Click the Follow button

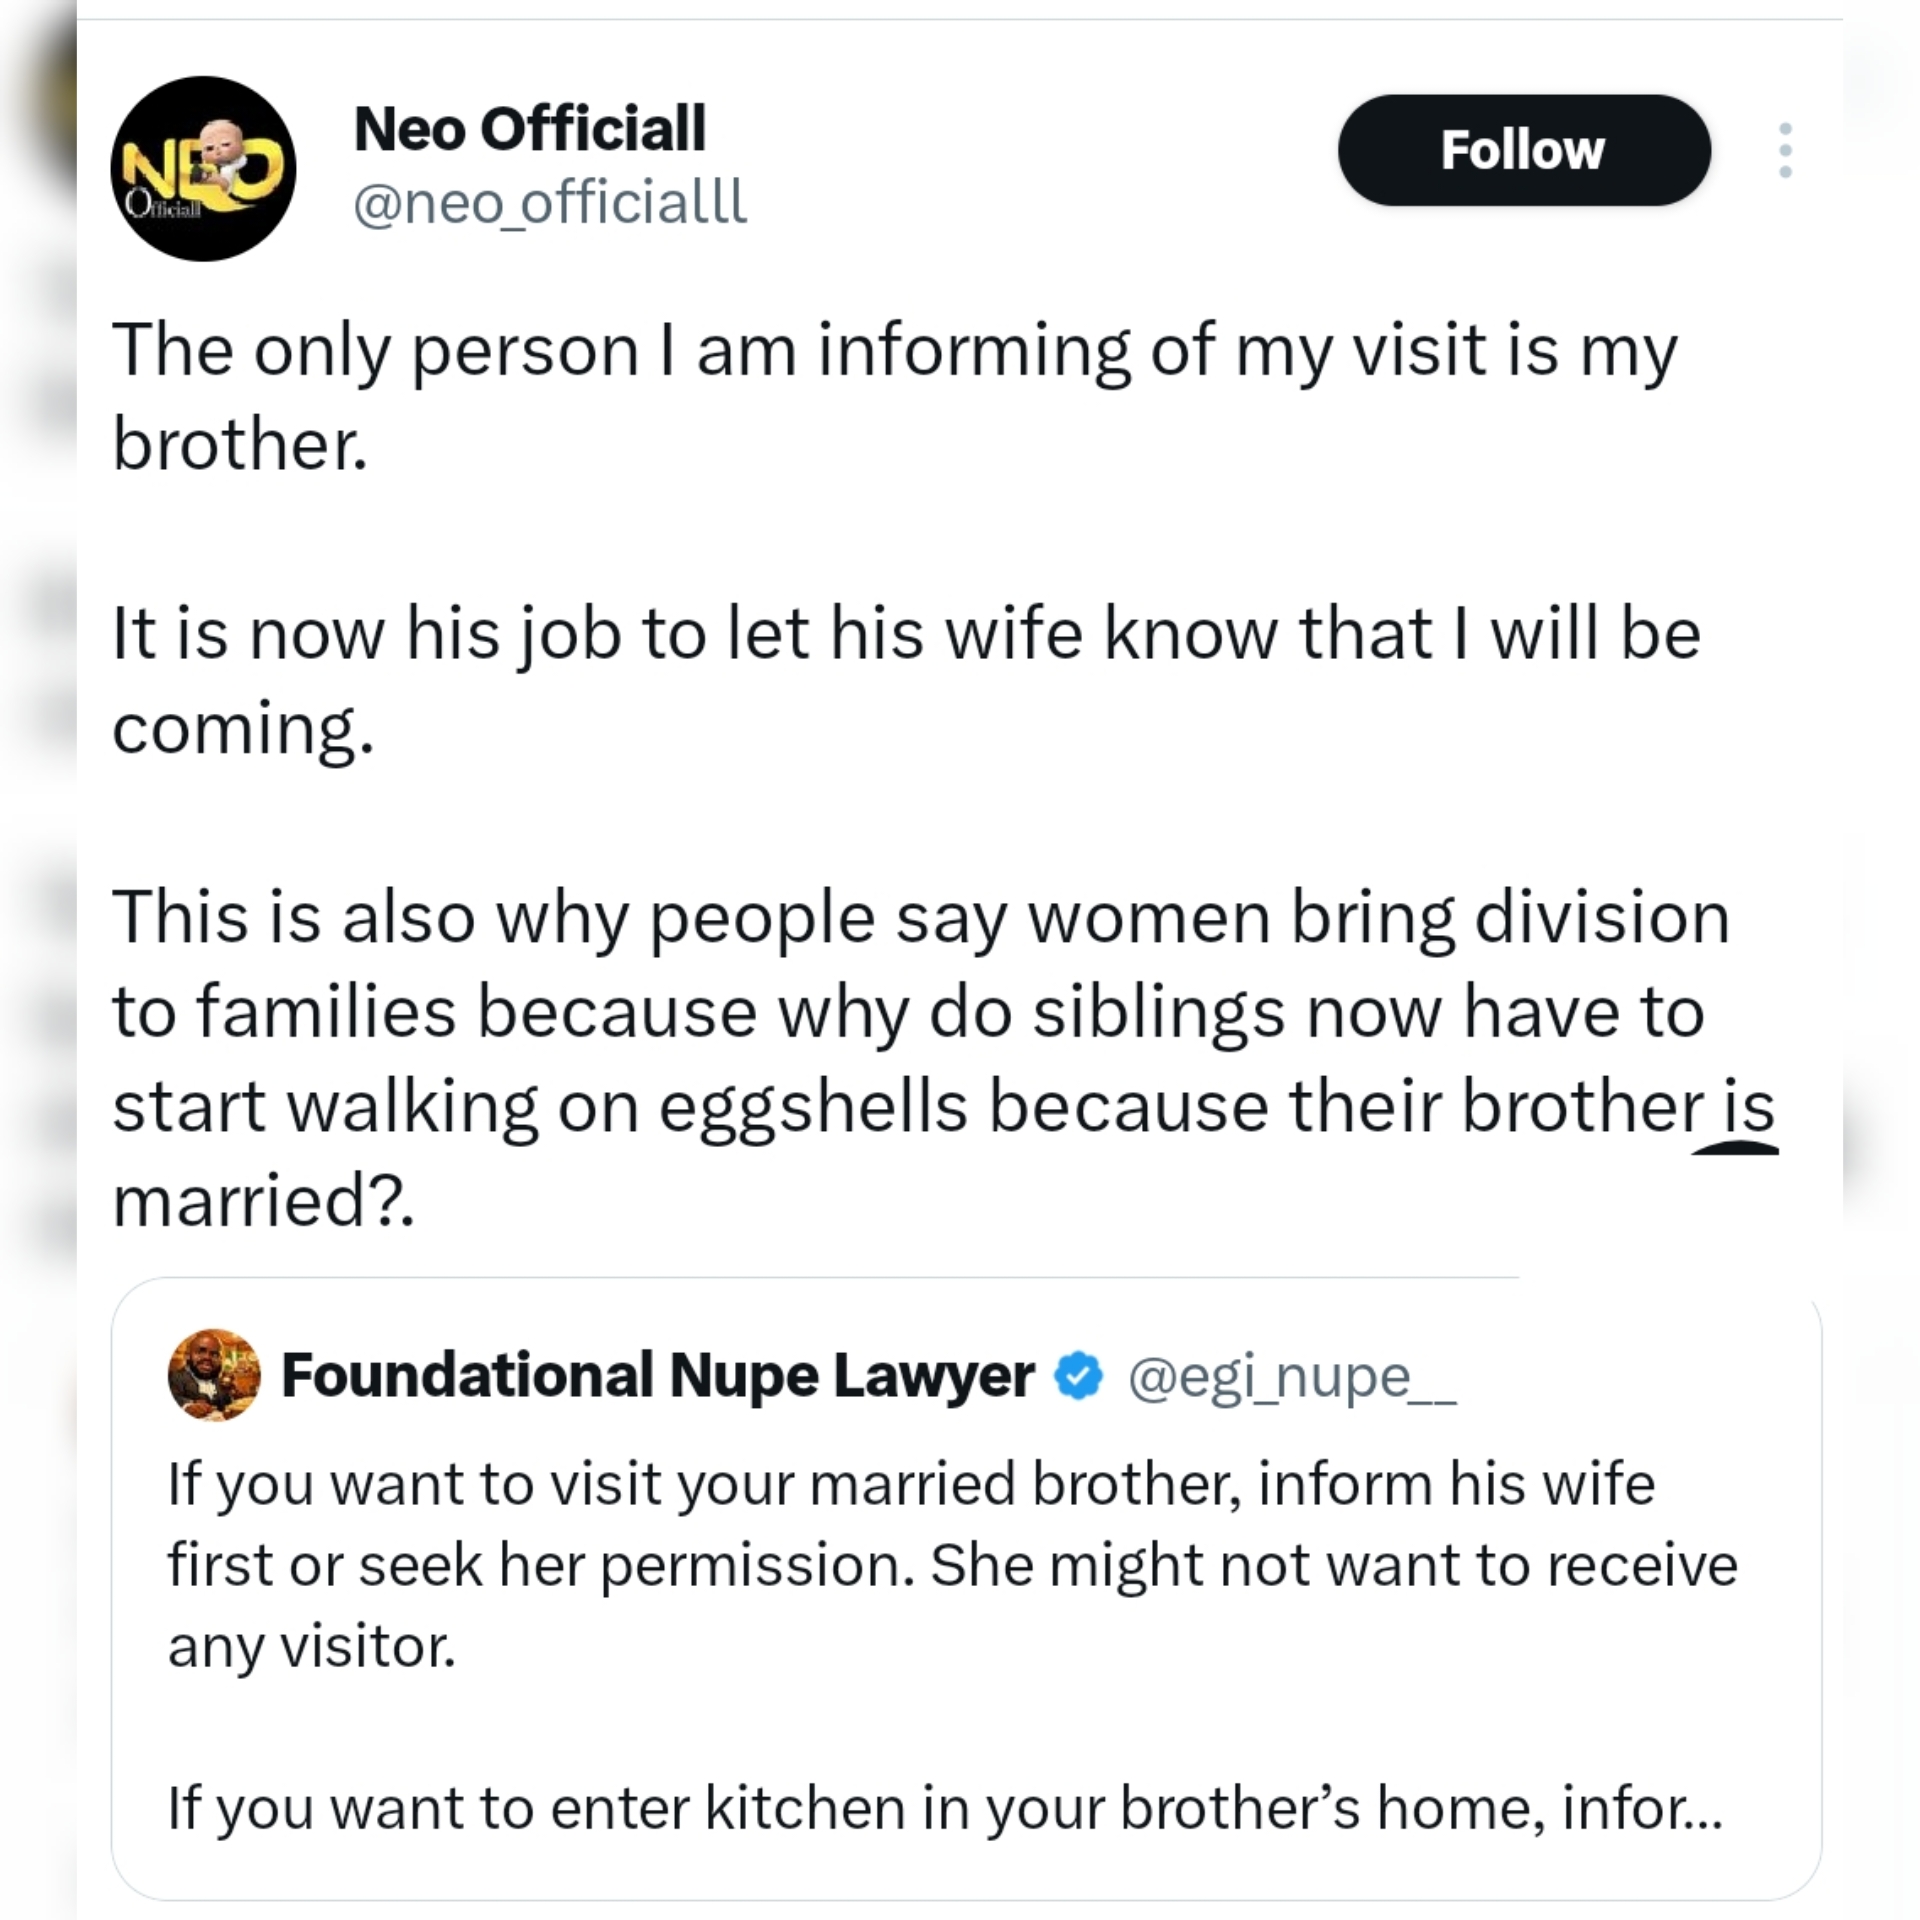pos(1522,150)
